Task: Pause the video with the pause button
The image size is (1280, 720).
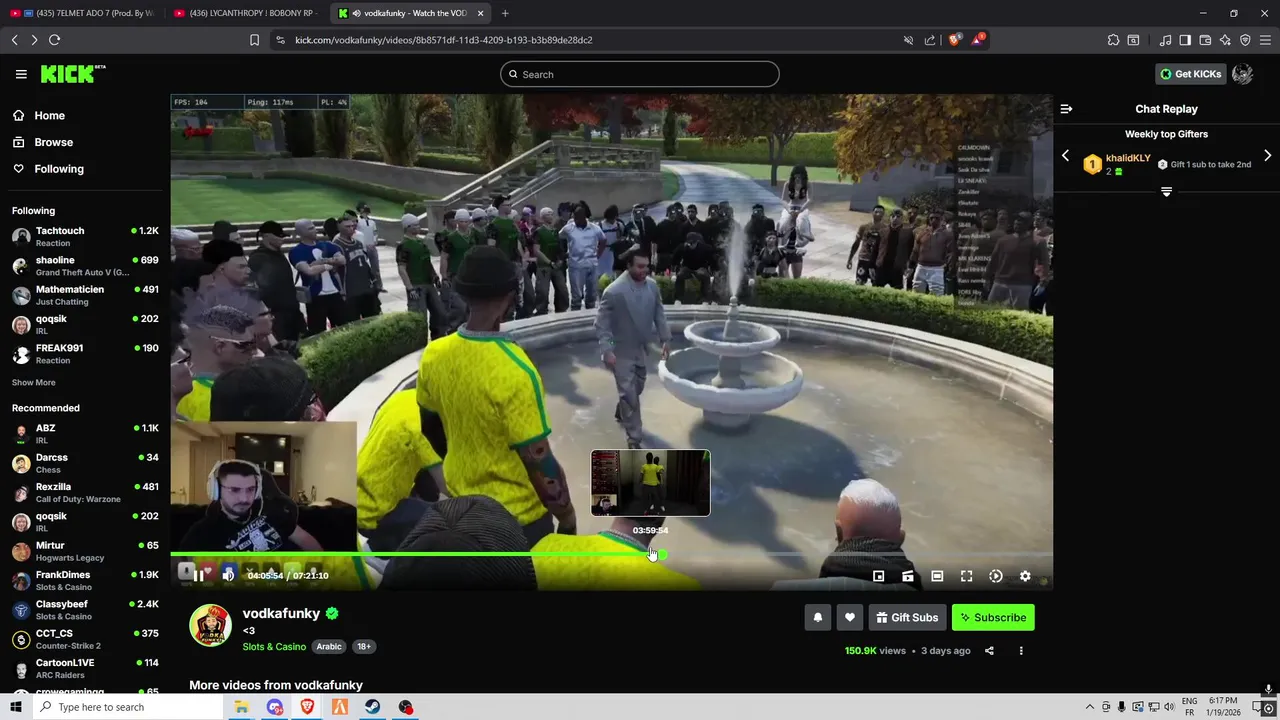Action: (198, 575)
